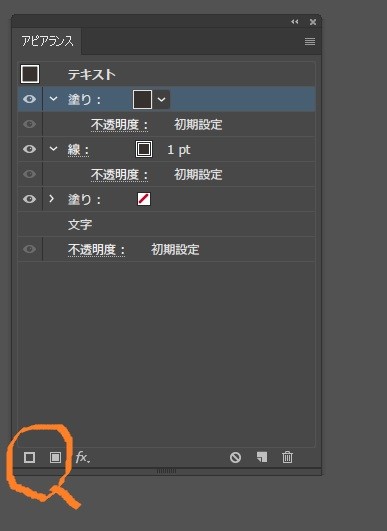Viewport: 387px width, 531px height.
Task: Open the fill color dropdown arrow
Action: pos(162,100)
